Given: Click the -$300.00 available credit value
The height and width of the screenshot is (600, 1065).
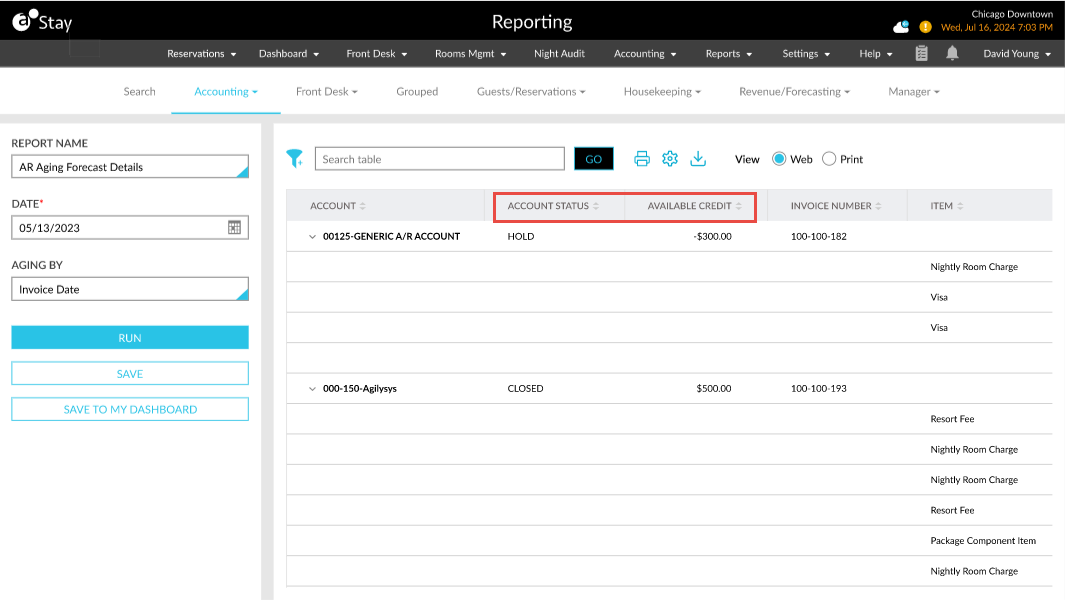Looking at the screenshot, I should point(712,236).
